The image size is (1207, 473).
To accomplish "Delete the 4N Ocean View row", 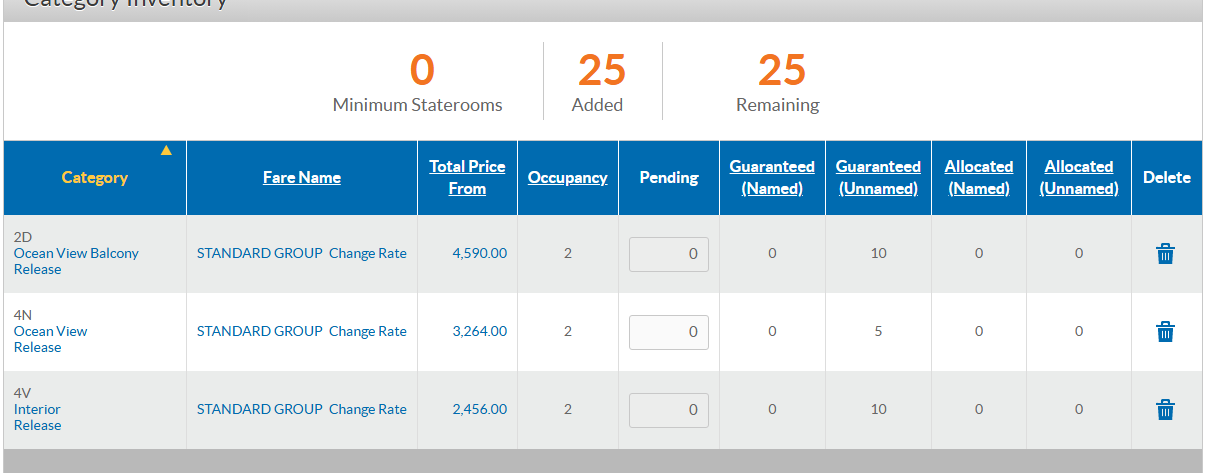I will tap(1165, 332).
